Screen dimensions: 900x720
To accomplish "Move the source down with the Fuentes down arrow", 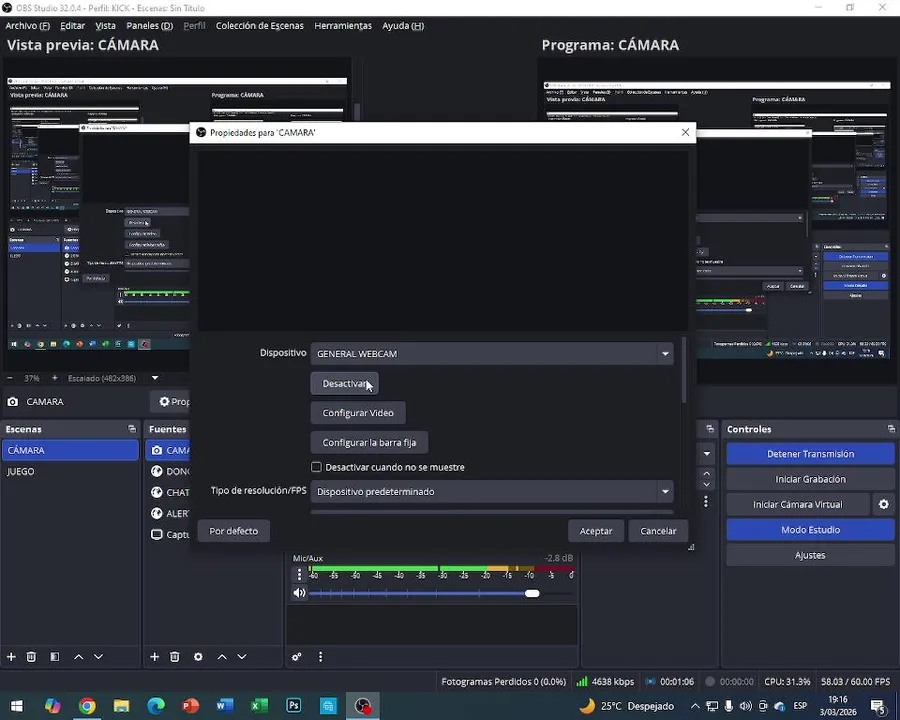I will tap(242, 656).
